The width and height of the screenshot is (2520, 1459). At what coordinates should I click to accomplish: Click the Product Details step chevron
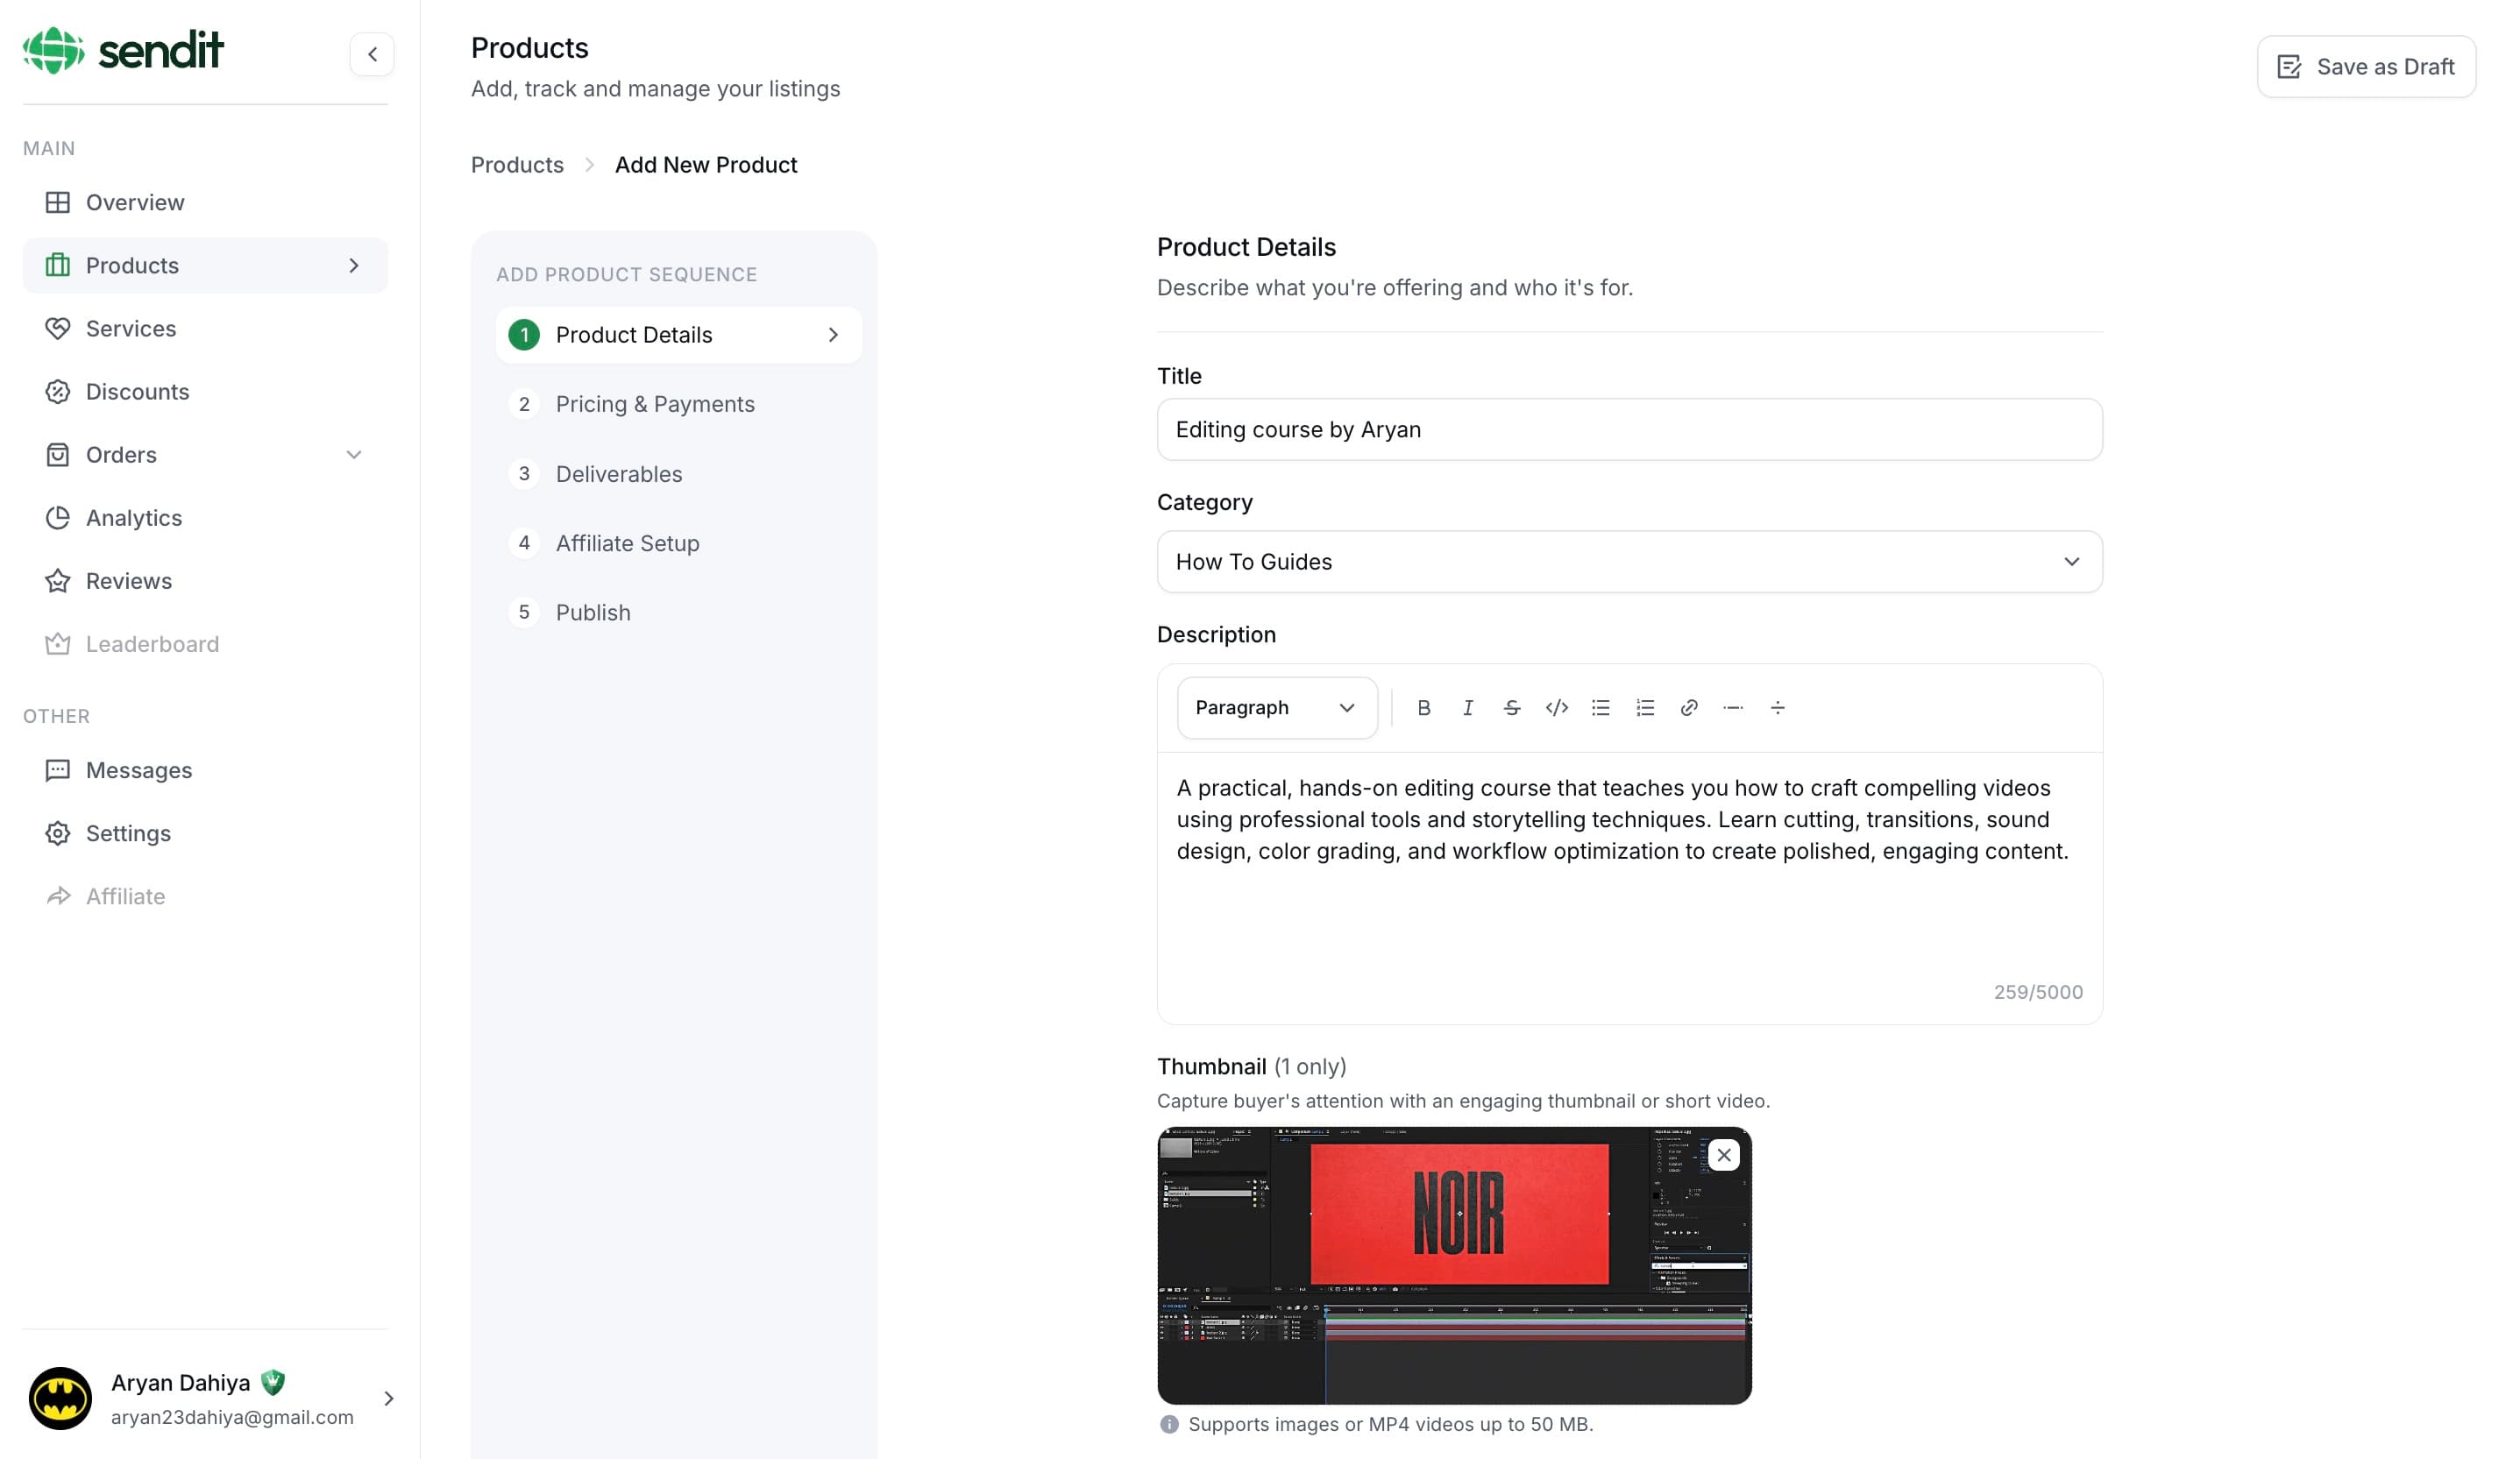pos(833,335)
